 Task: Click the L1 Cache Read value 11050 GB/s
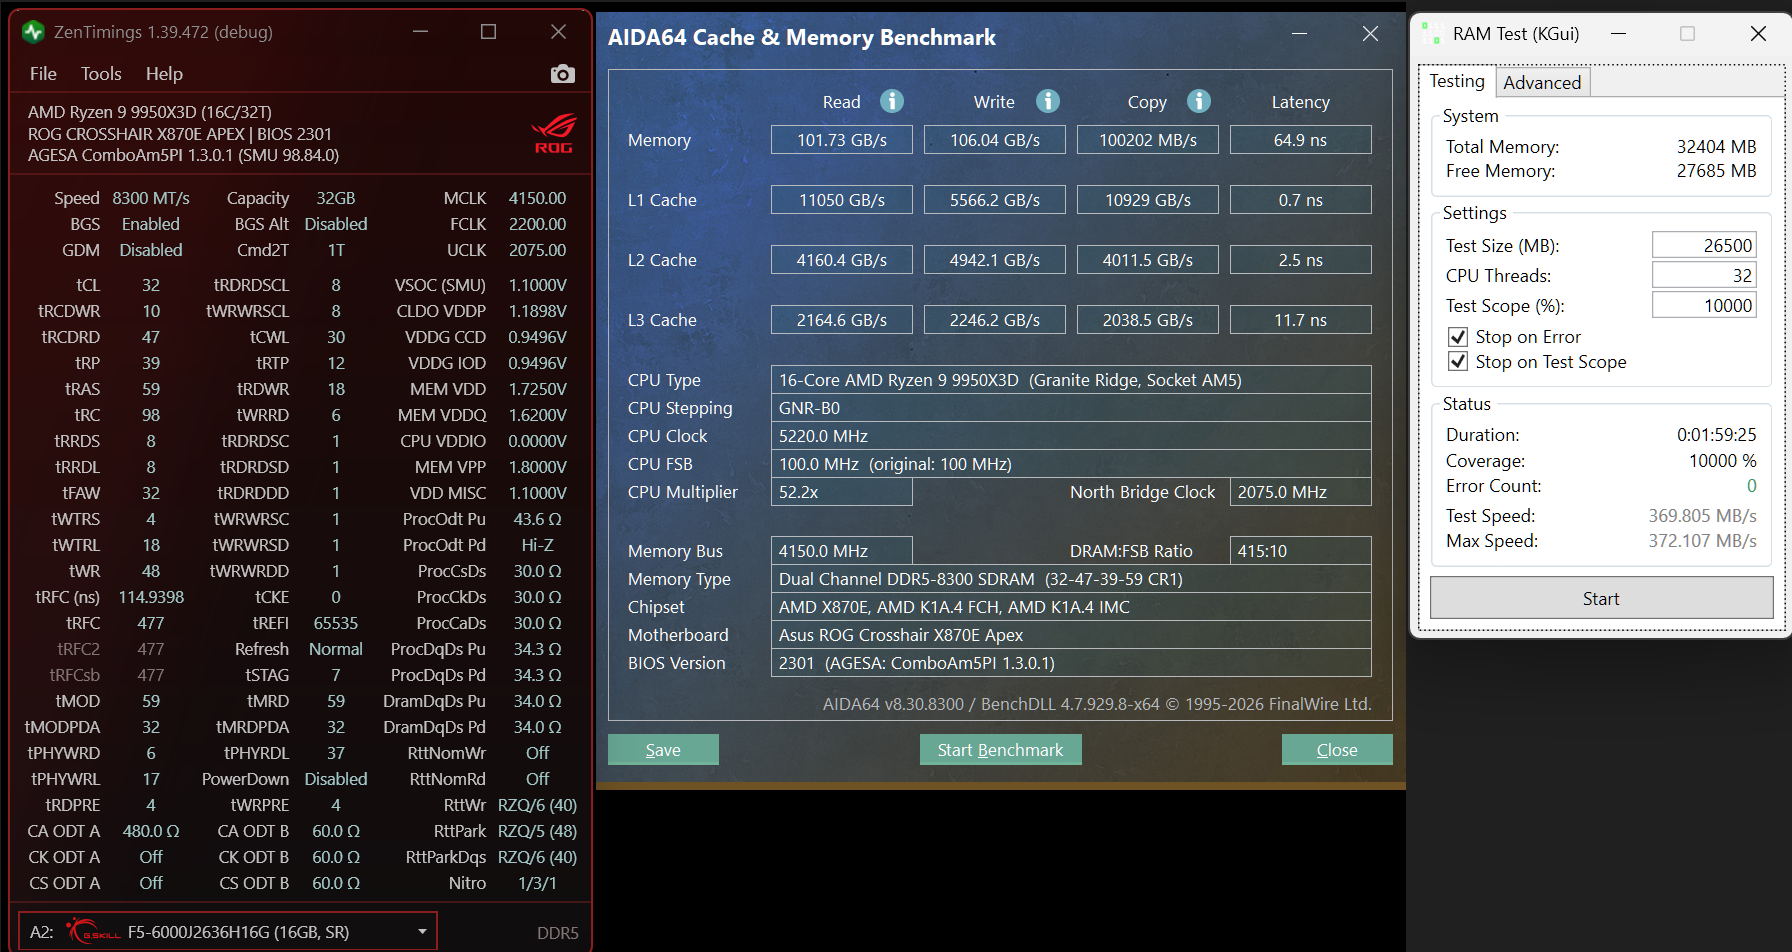point(842,200)
